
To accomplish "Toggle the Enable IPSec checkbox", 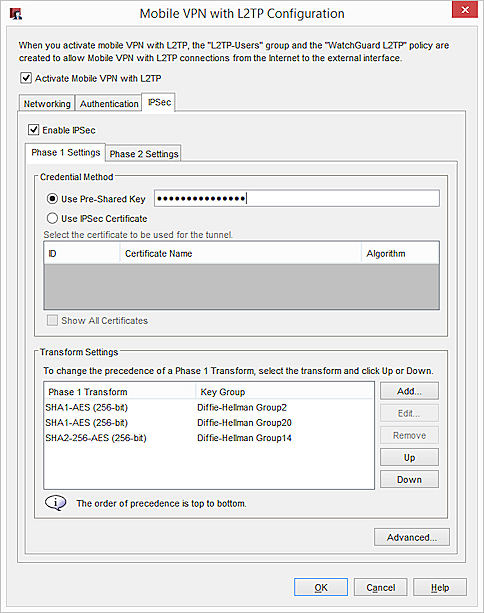I will tap(34, 129).
